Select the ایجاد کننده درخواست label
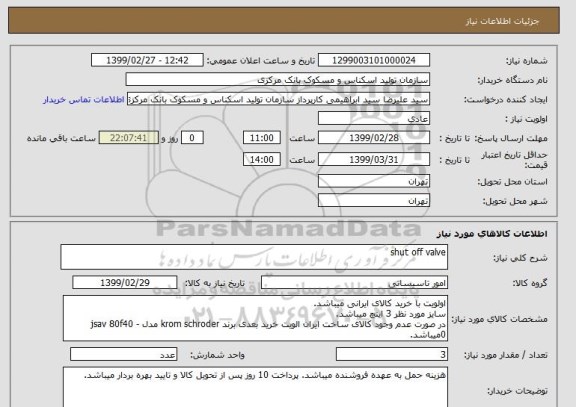 [x=506, y=100]
